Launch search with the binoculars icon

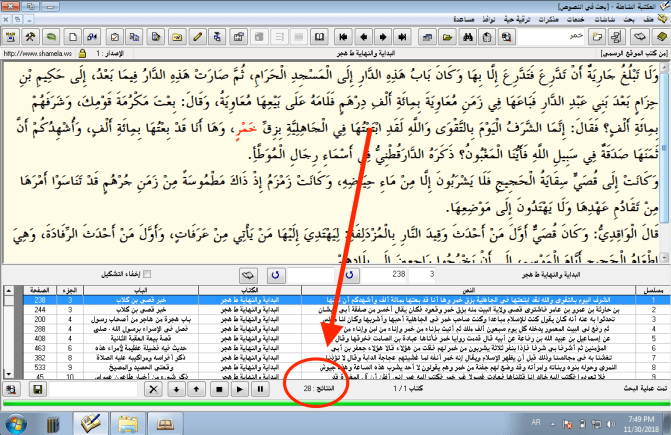click(x=467, y=37)
